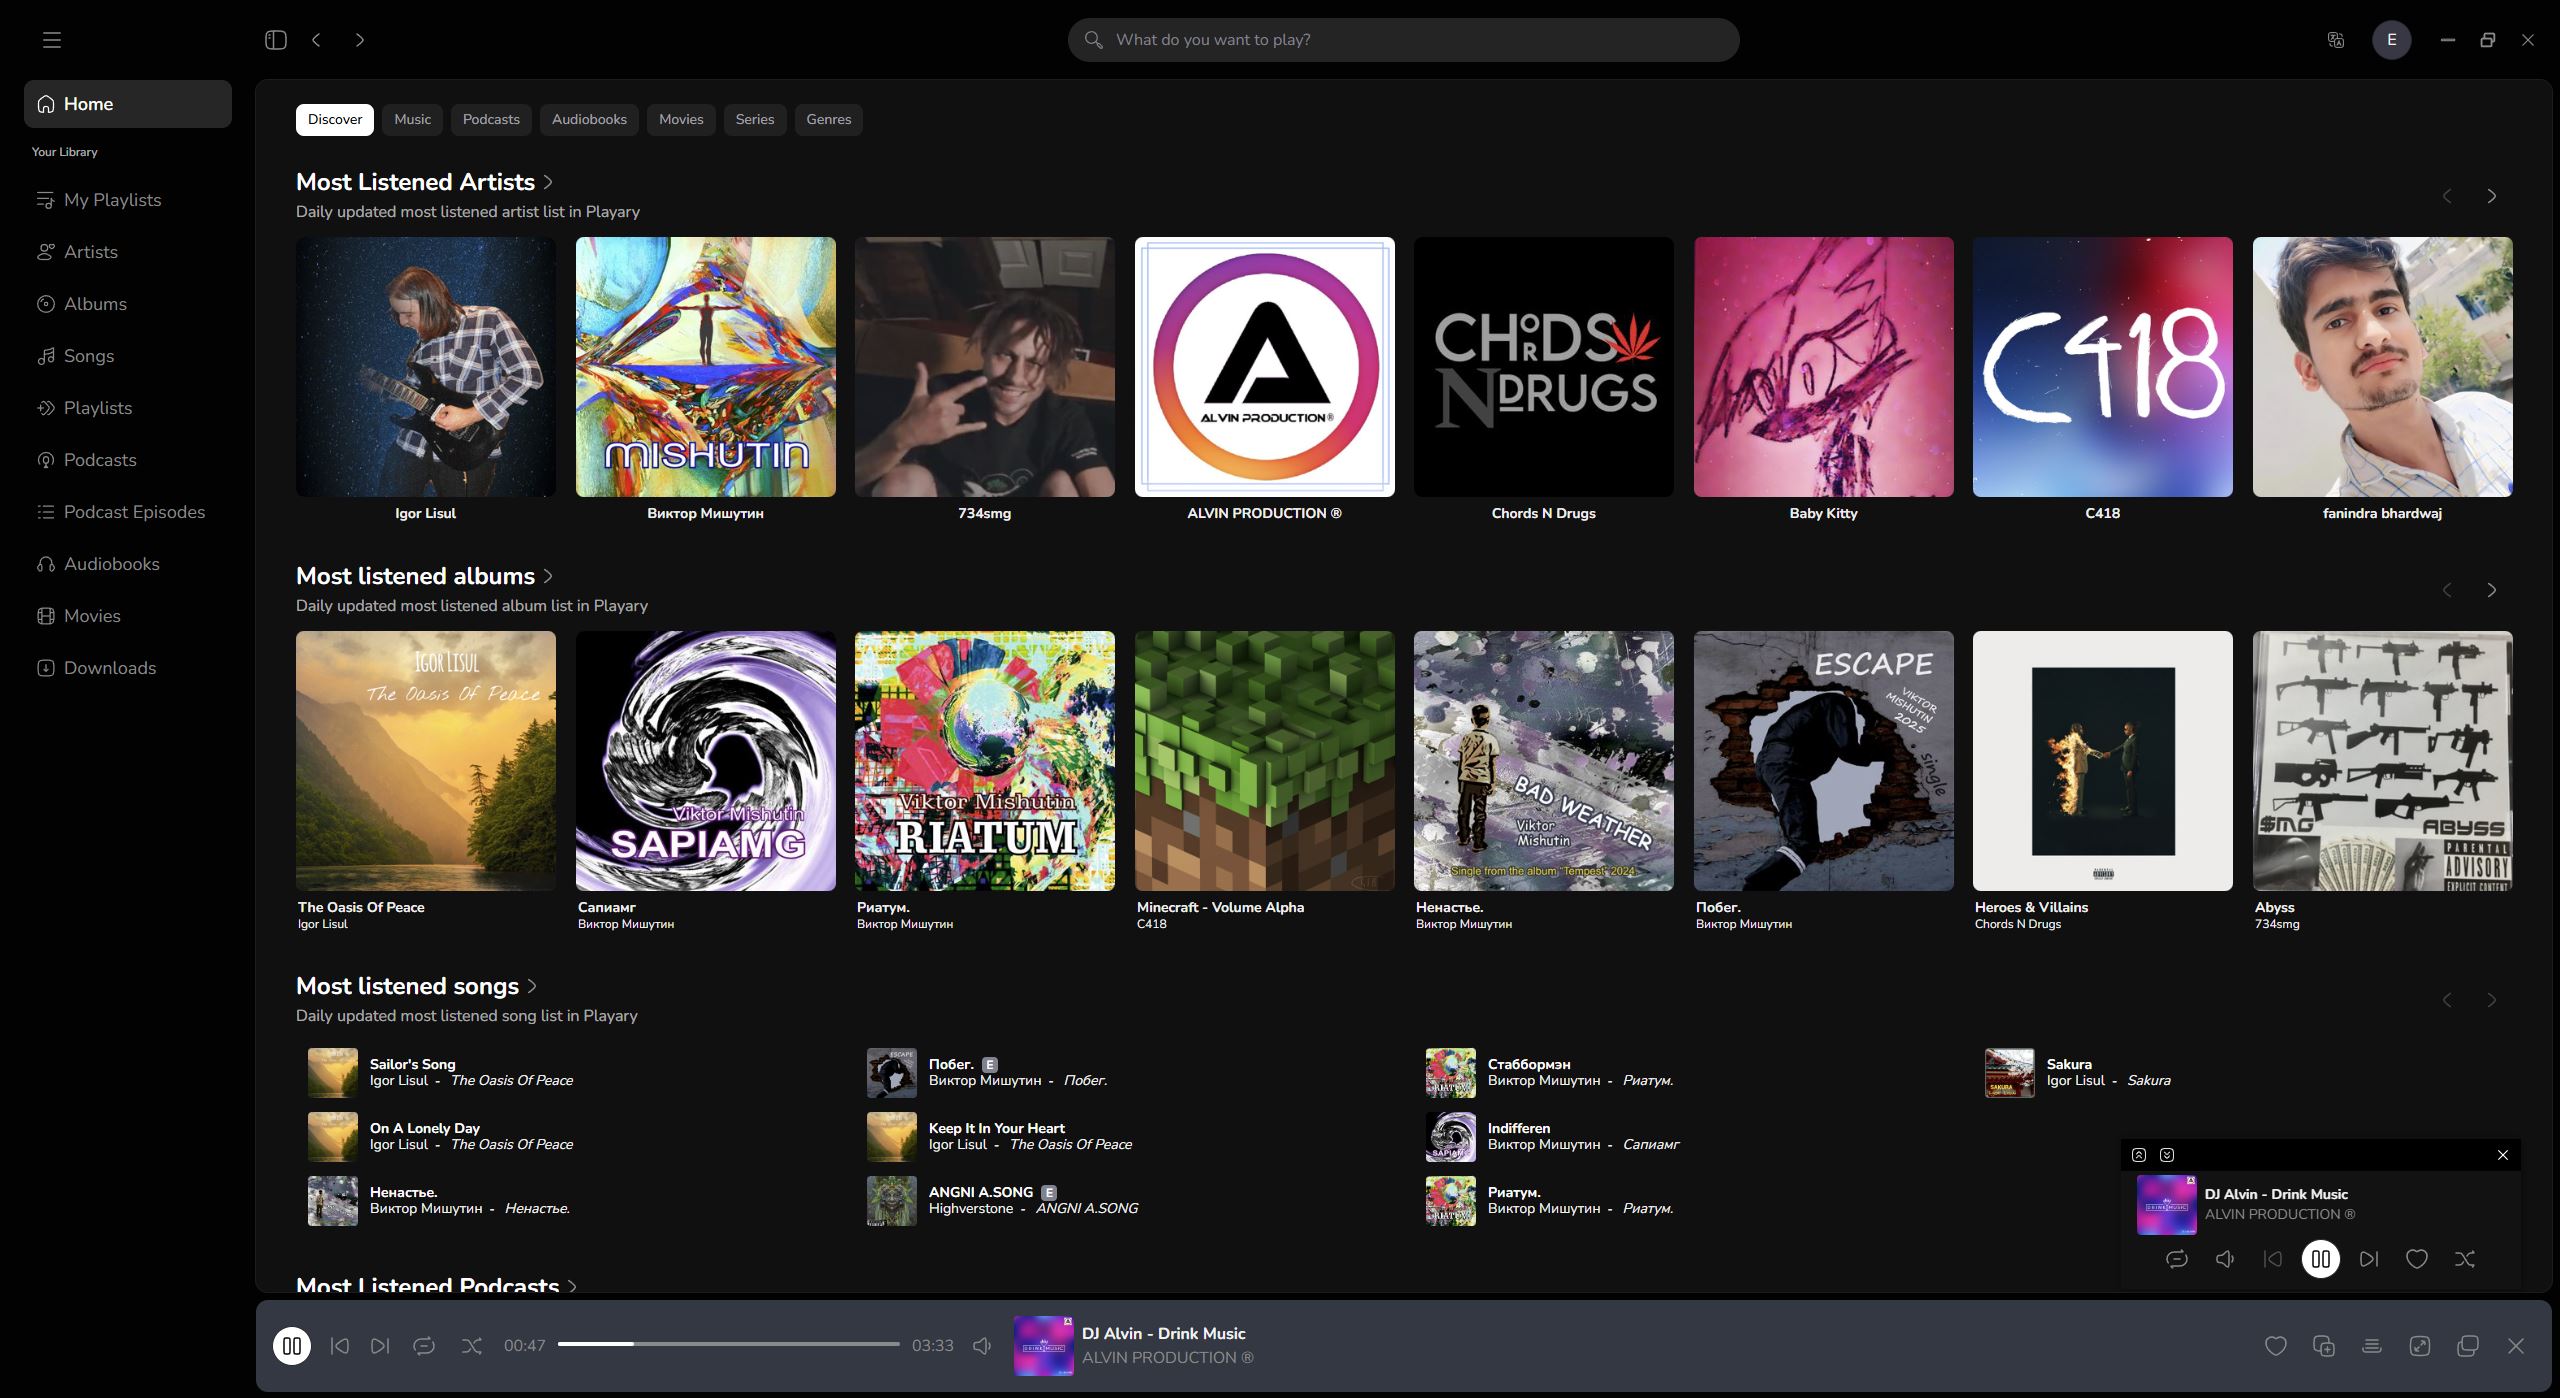
Task: Open the user profile avatar E
Action: 2392,40
